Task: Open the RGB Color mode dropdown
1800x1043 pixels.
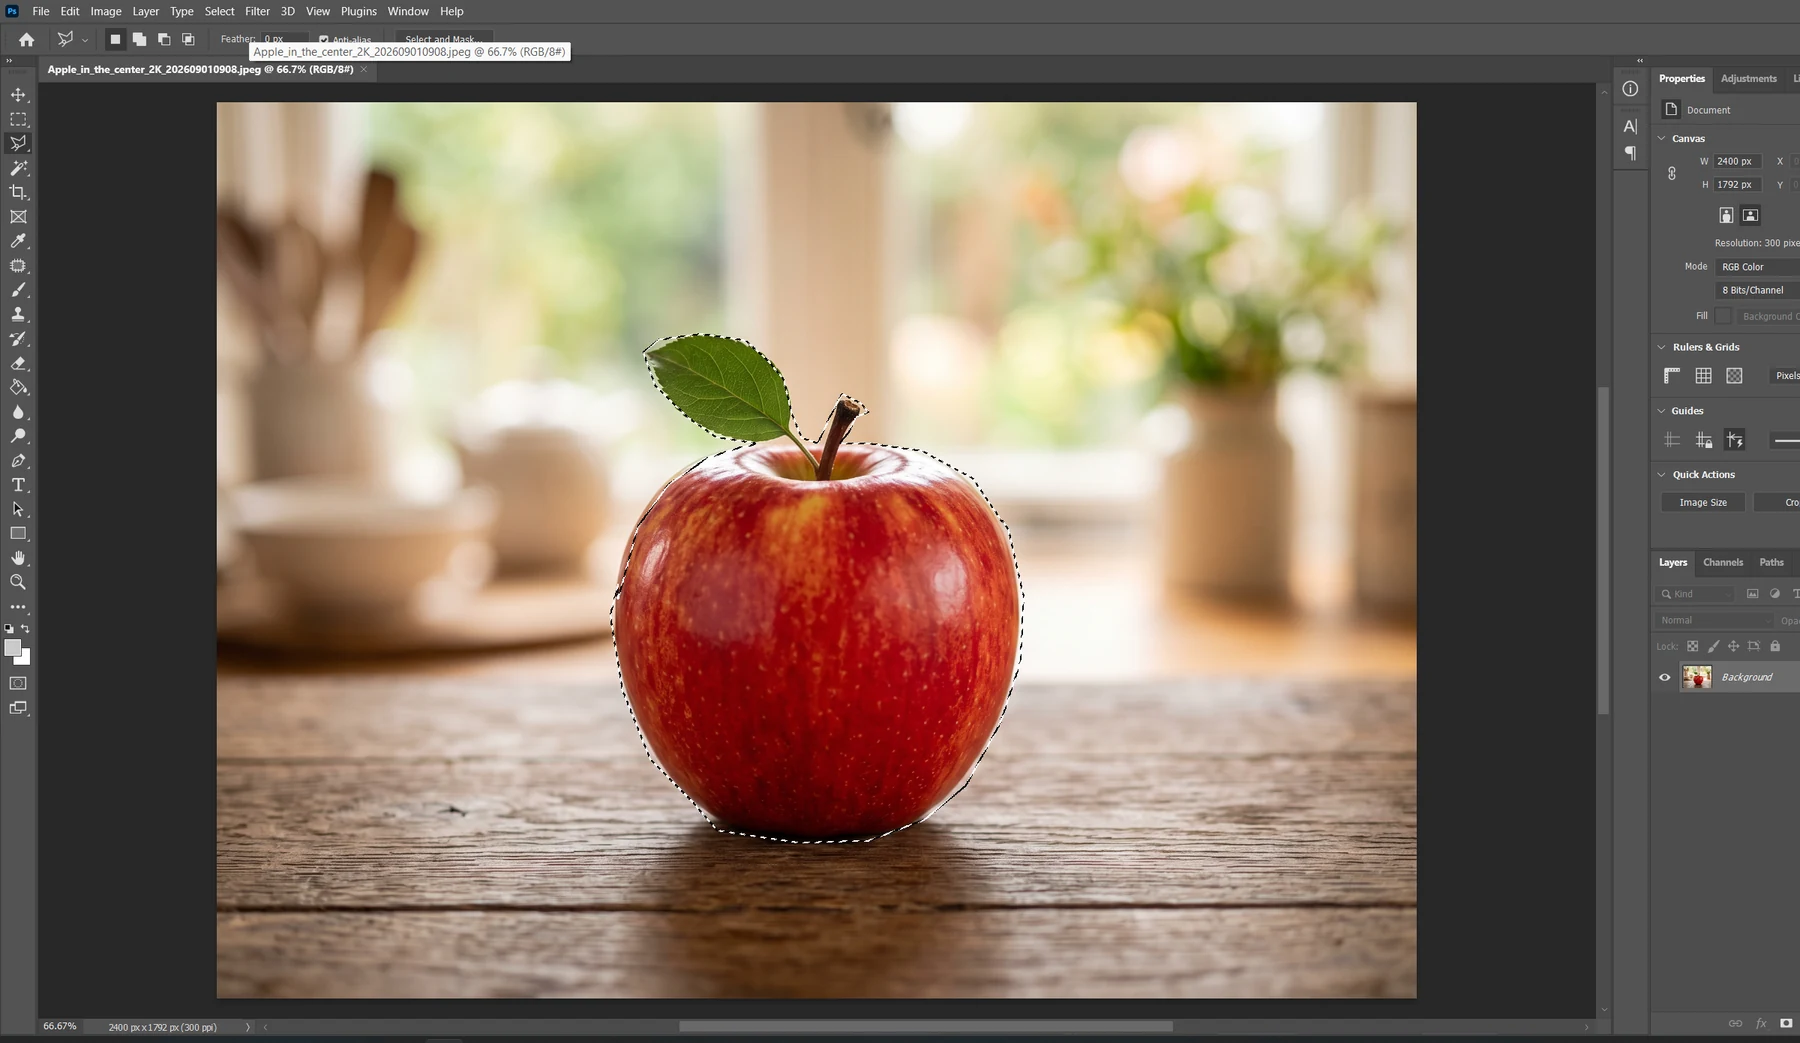Action: pos(1757,267)
